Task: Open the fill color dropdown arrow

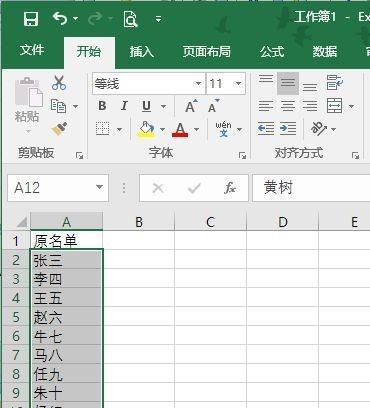Action: click(x=162, y=129)
